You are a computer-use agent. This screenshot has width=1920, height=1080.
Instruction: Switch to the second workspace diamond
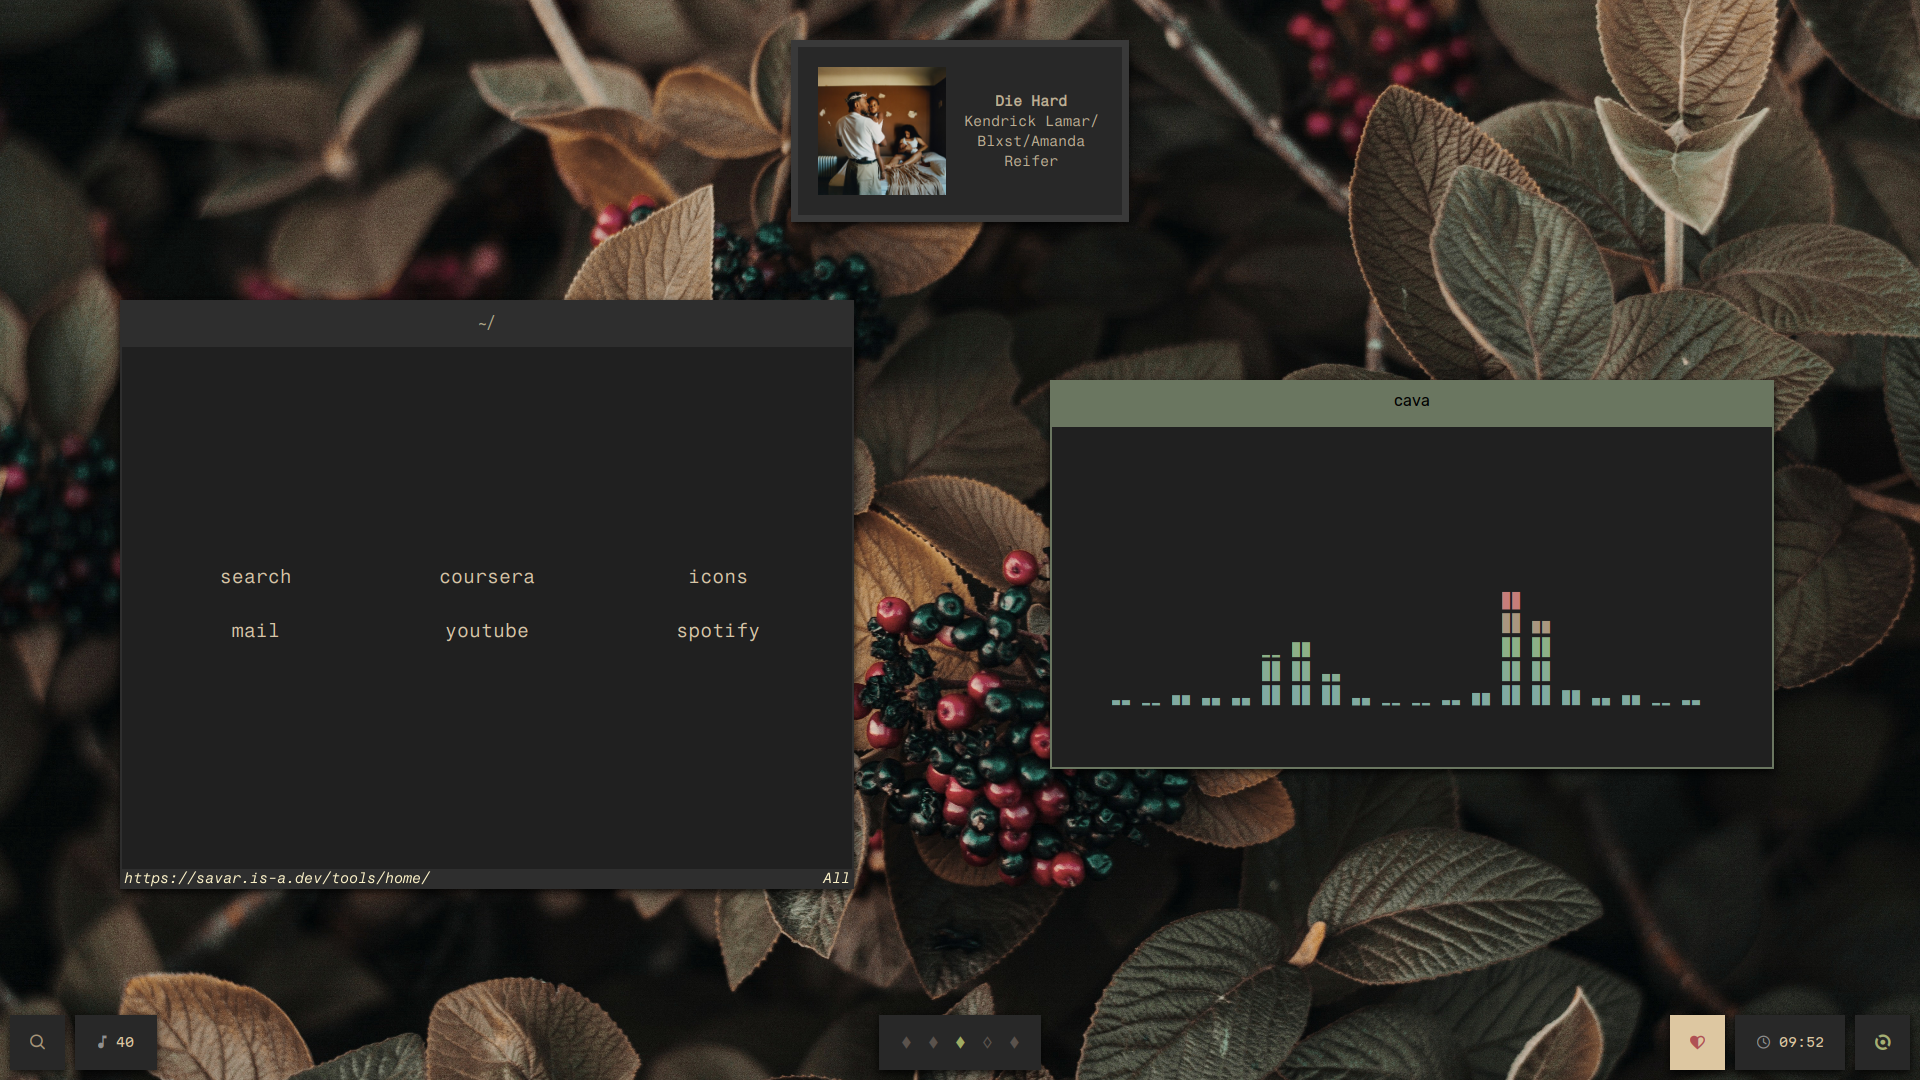pos(933,1042)
